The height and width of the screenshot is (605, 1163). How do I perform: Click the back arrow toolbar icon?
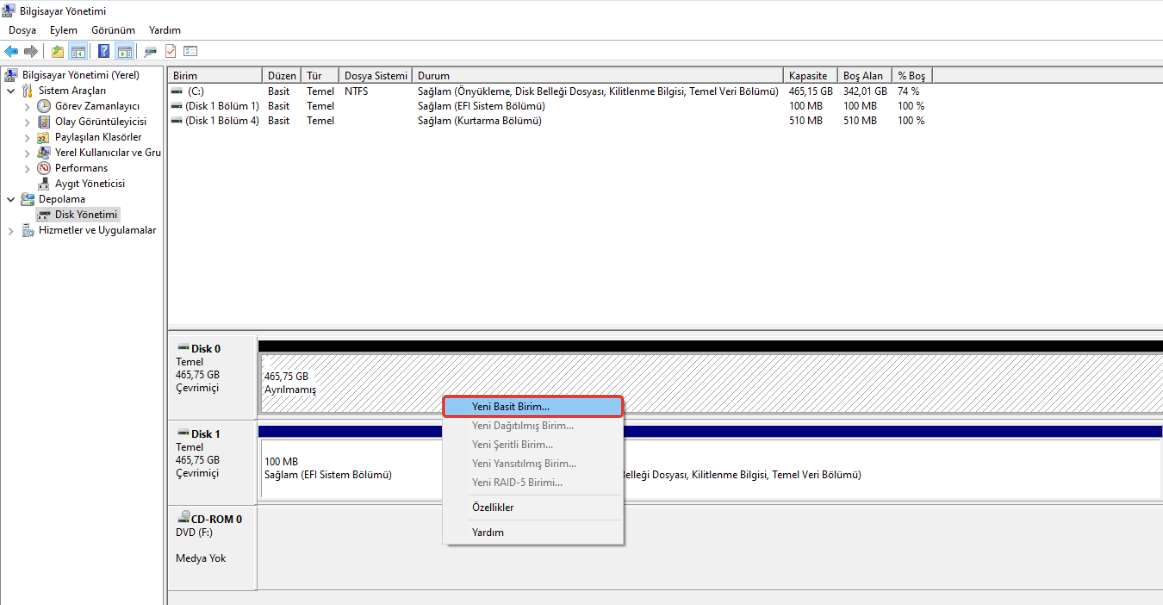tap(11, 51)
